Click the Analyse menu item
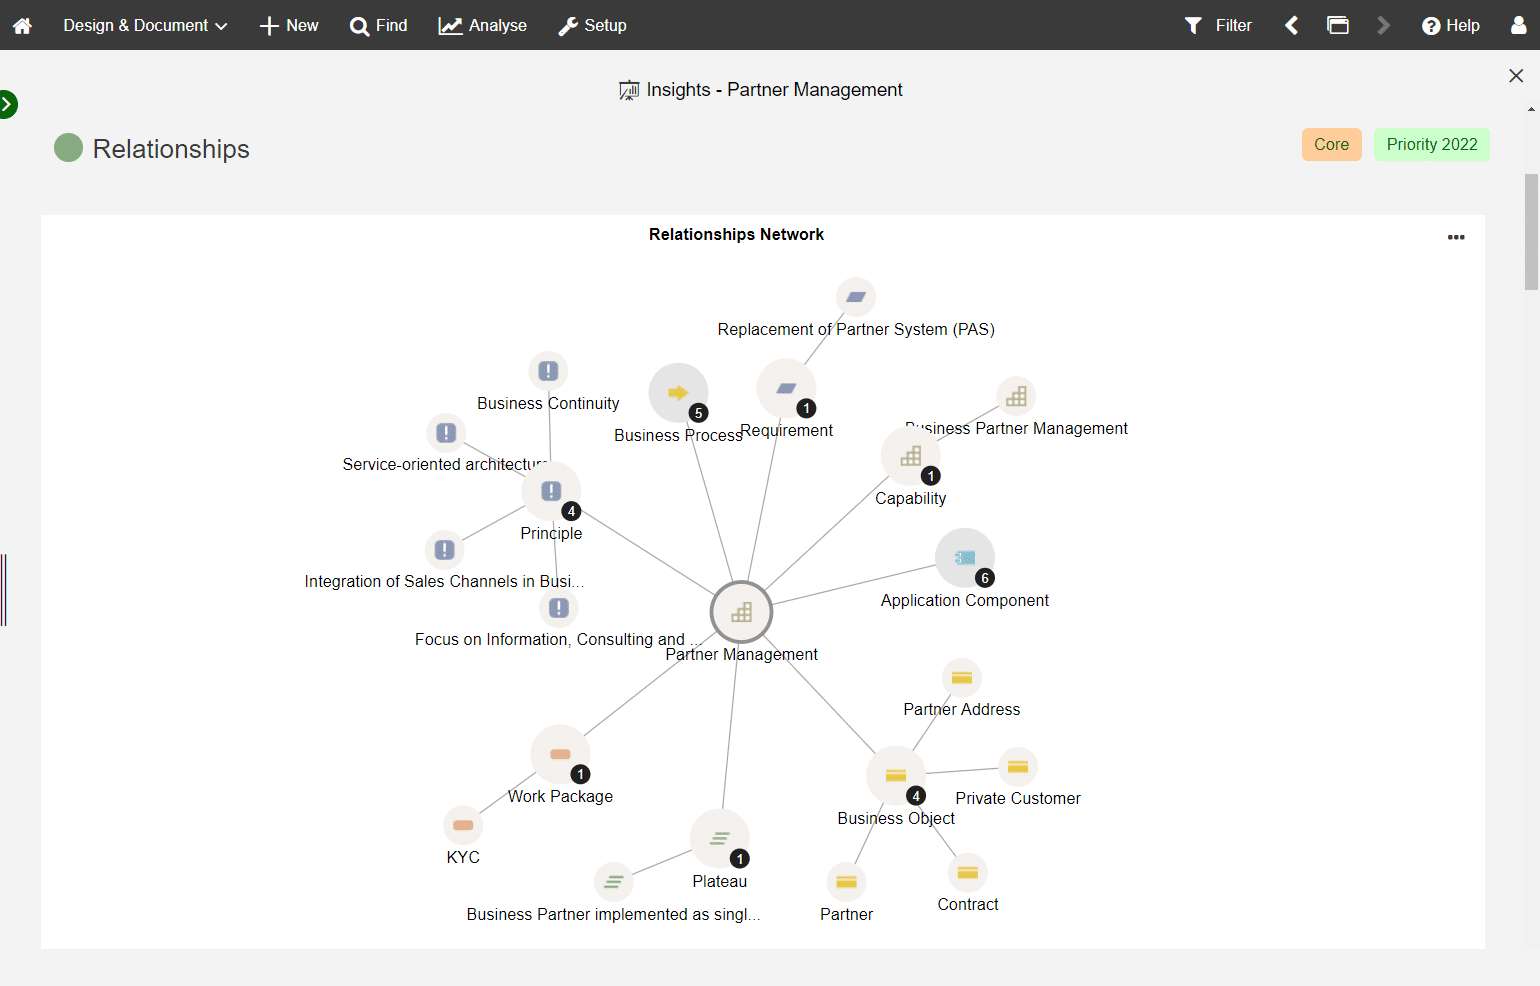The height and width of the screenshot is (986, 1540). (x=483, y=25)
